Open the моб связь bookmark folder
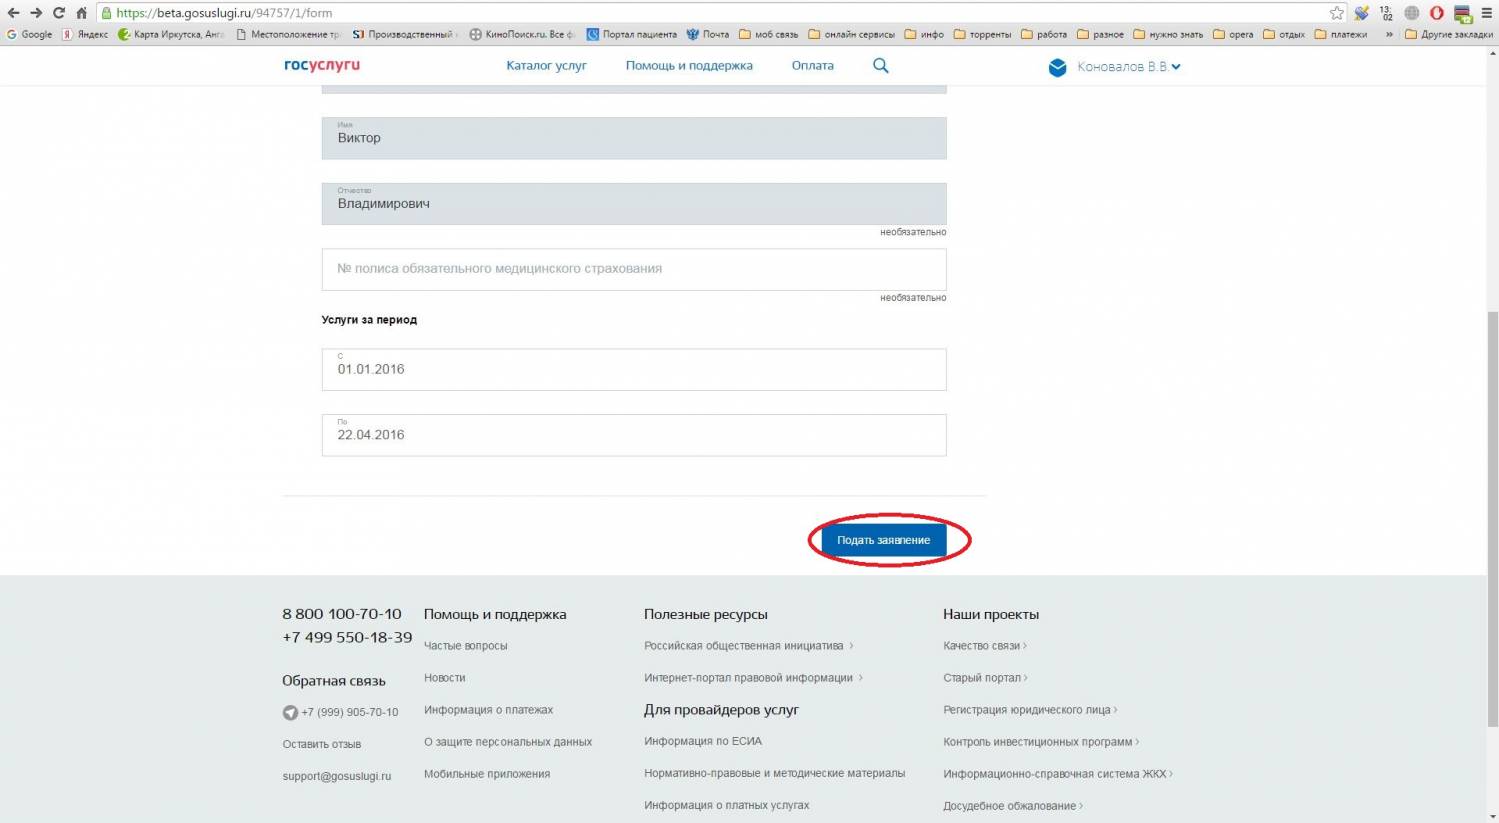The image size is (1499, 823). coord(768,34)
